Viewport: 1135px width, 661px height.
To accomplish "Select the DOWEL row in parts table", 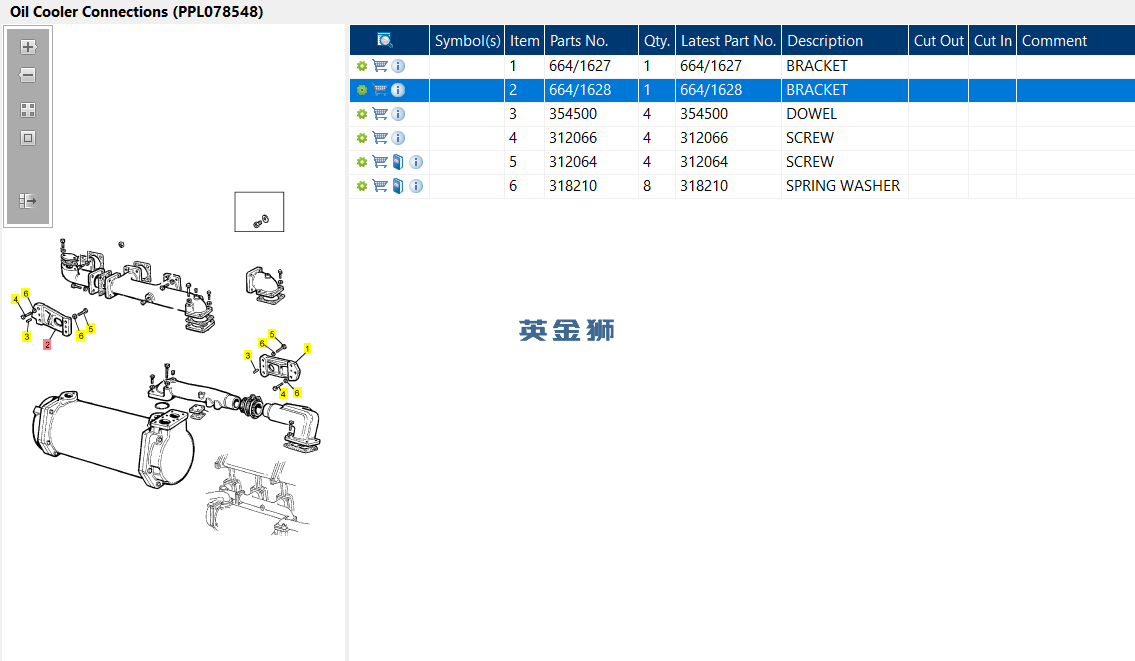I will pos(742,114).
